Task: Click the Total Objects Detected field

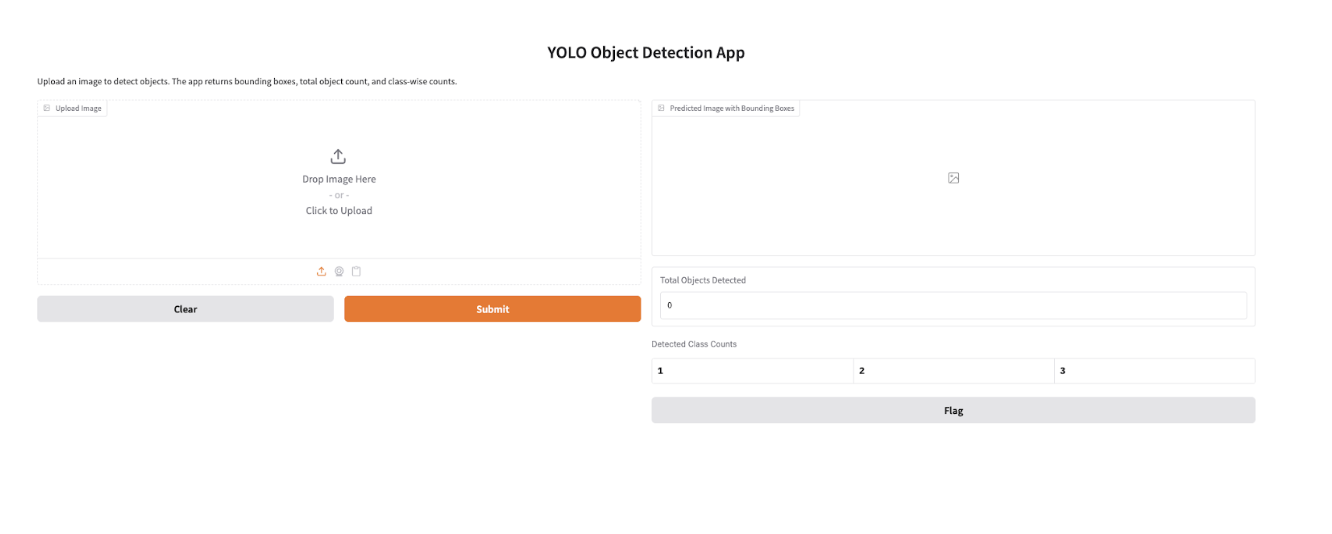Action: pos(953,305)
